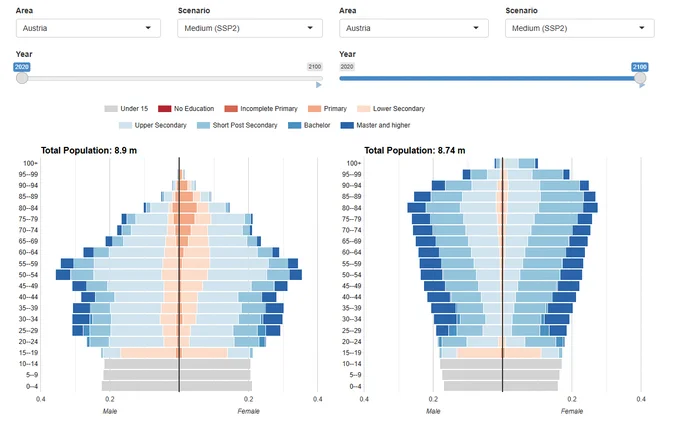
Task: Click the Short Post Secondary legend swatch
Action: pyautogui.click(x=203, y=125)
